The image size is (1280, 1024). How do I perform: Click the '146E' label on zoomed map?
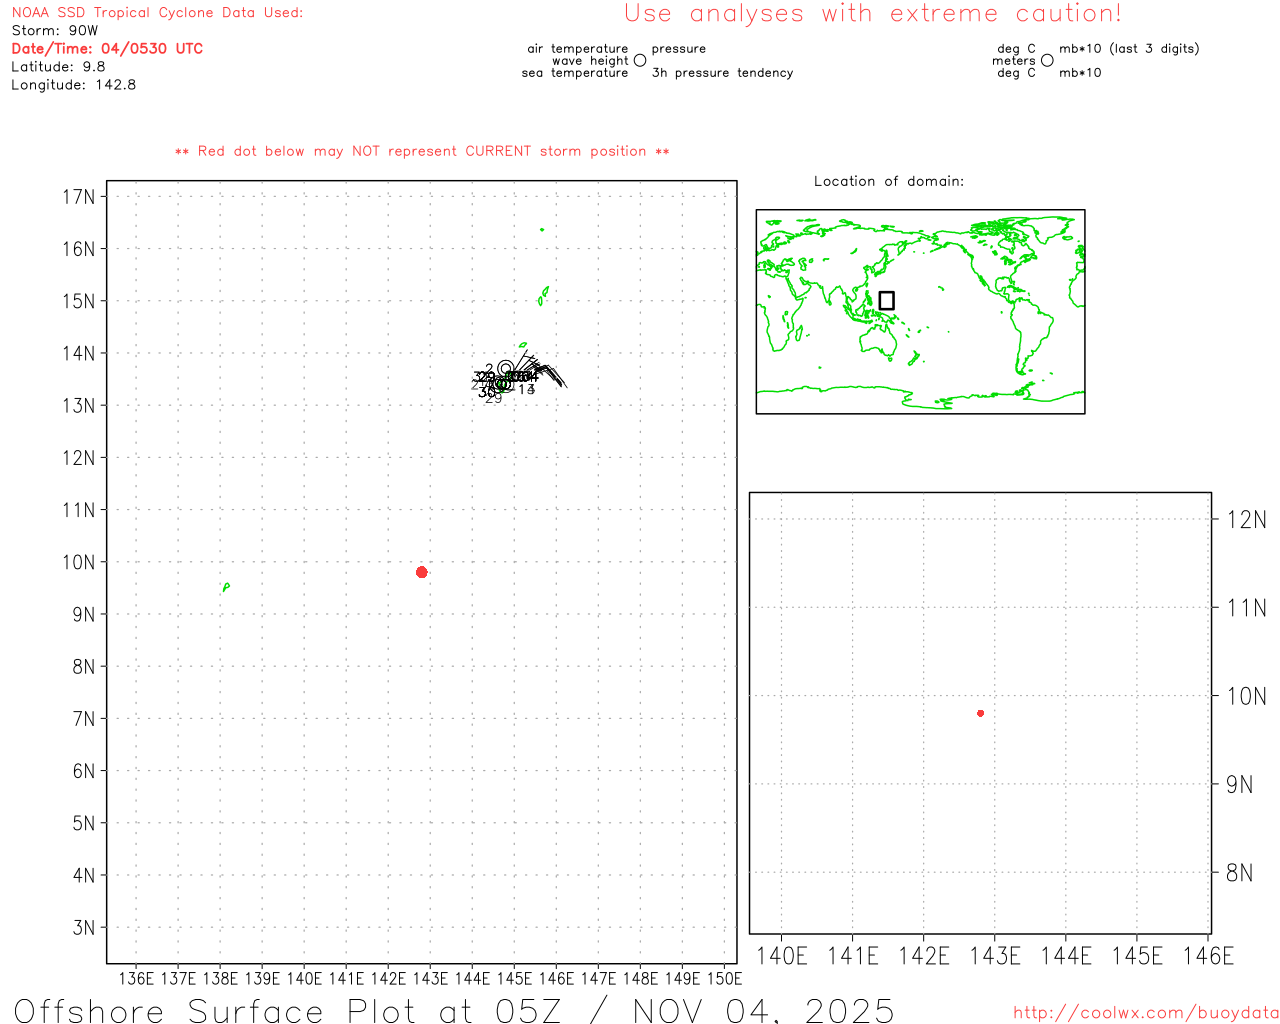(x=1208, y=956)
